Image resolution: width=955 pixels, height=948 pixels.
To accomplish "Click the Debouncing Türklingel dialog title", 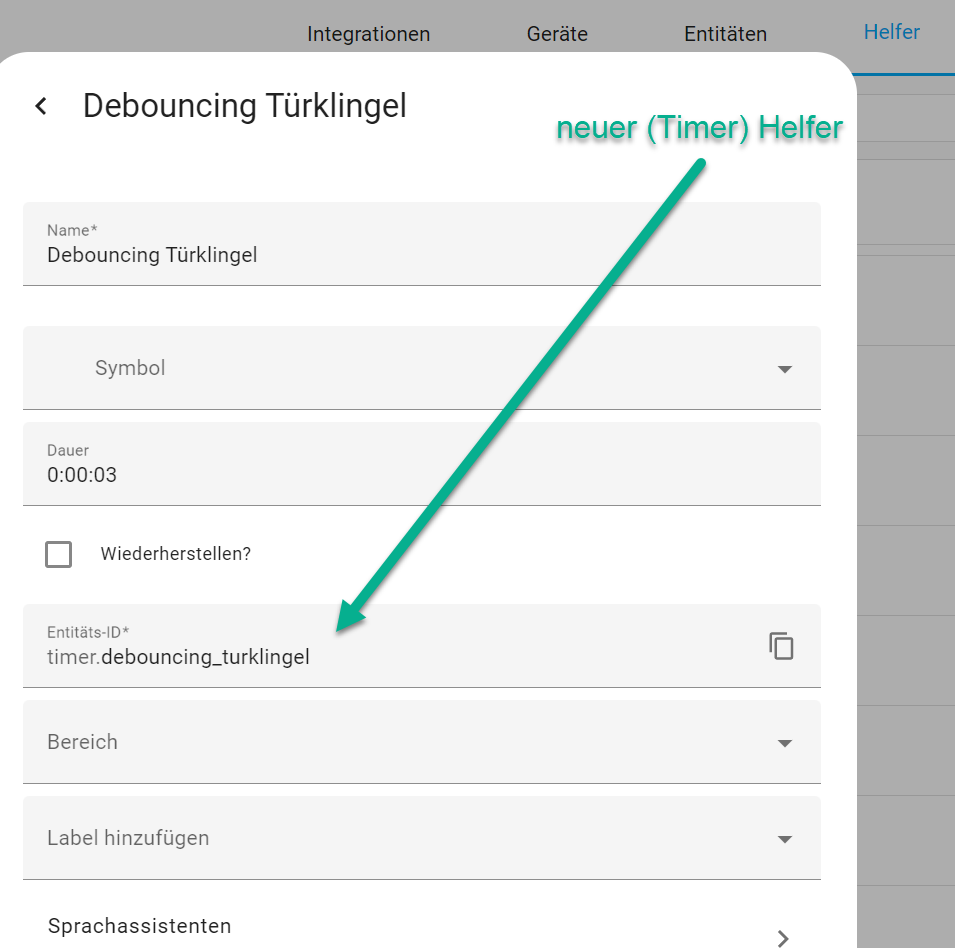I will (x=244, y=106).
